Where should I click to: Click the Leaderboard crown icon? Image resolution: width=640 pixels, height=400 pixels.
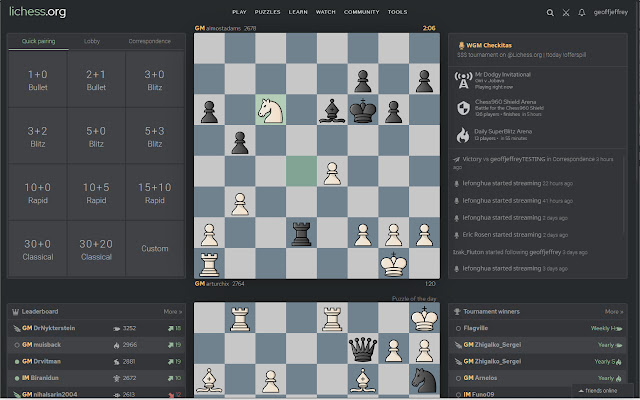click(x=16, y=312)
